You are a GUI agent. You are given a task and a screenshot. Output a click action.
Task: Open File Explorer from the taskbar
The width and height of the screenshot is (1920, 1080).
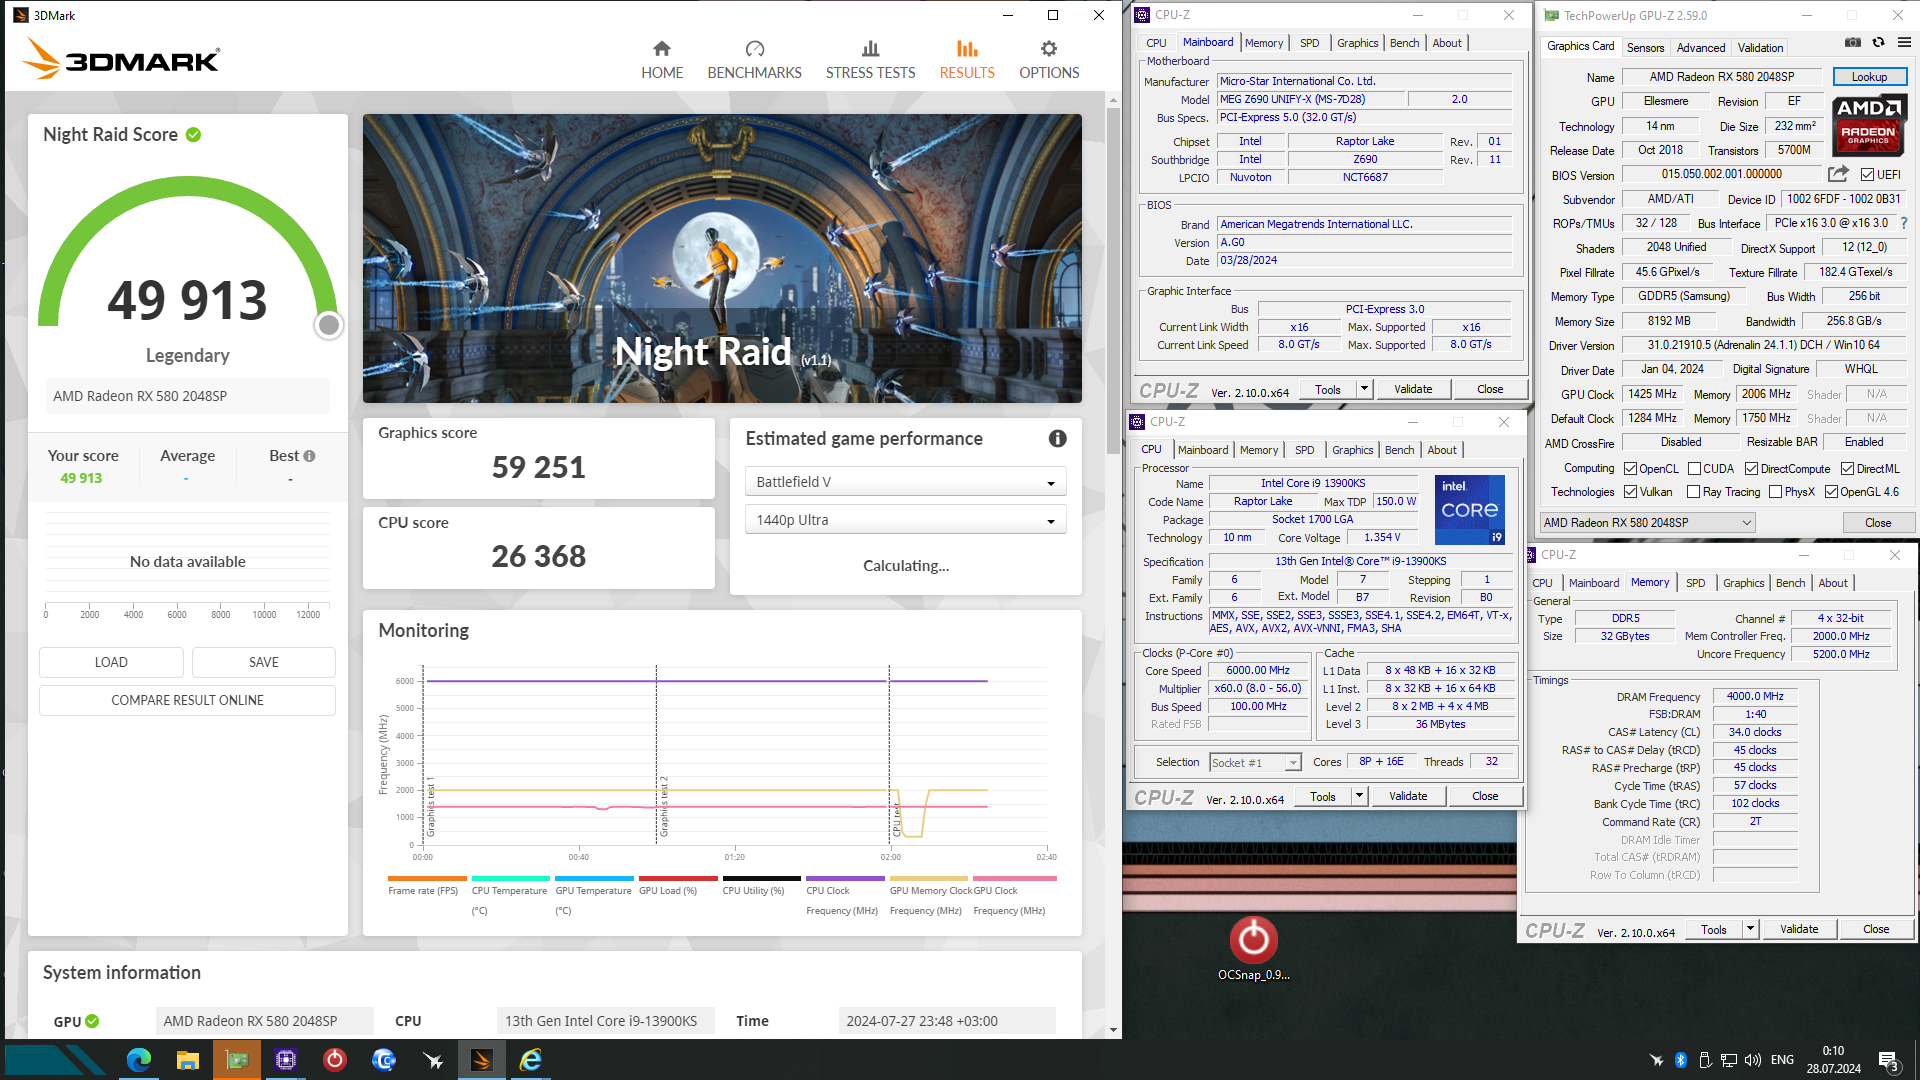188,1060
